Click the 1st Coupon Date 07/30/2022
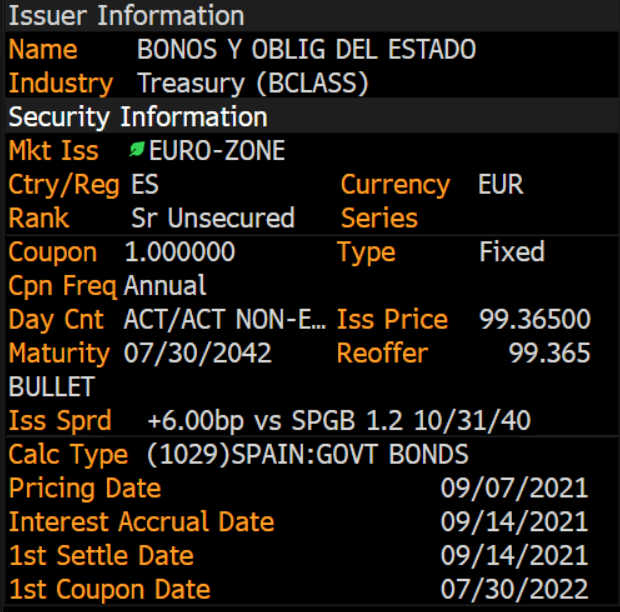The image size is (620, 612). click(514, 589)
